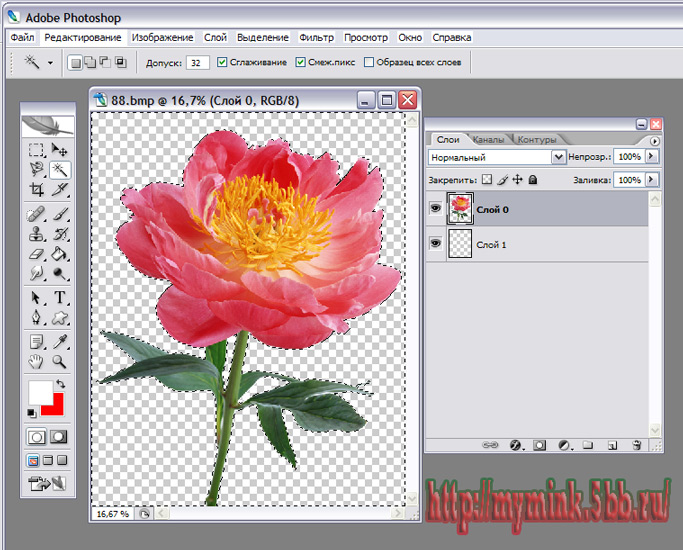Reset default colors small icon
Screen dimensions: 683x550
[31, 413]
